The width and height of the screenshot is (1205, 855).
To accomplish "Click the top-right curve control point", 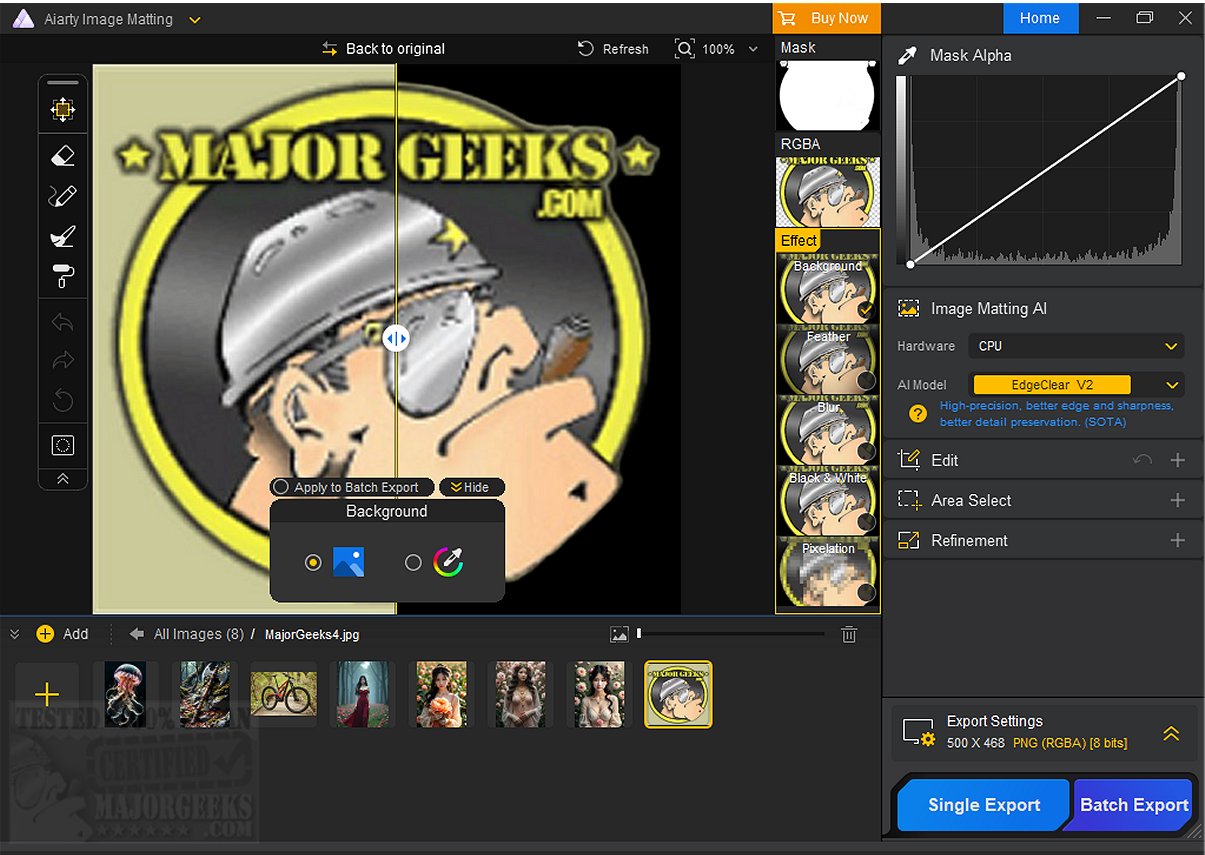I will coord(1181,76).
